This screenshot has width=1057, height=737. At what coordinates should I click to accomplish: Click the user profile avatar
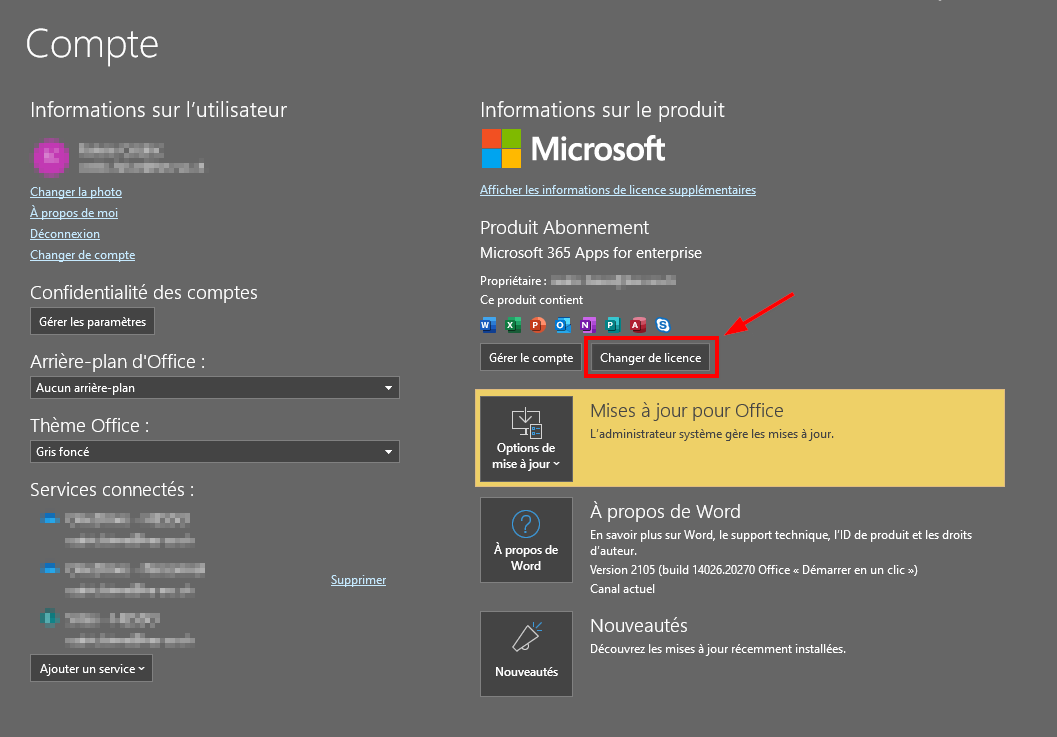click(x=51, y=158)
